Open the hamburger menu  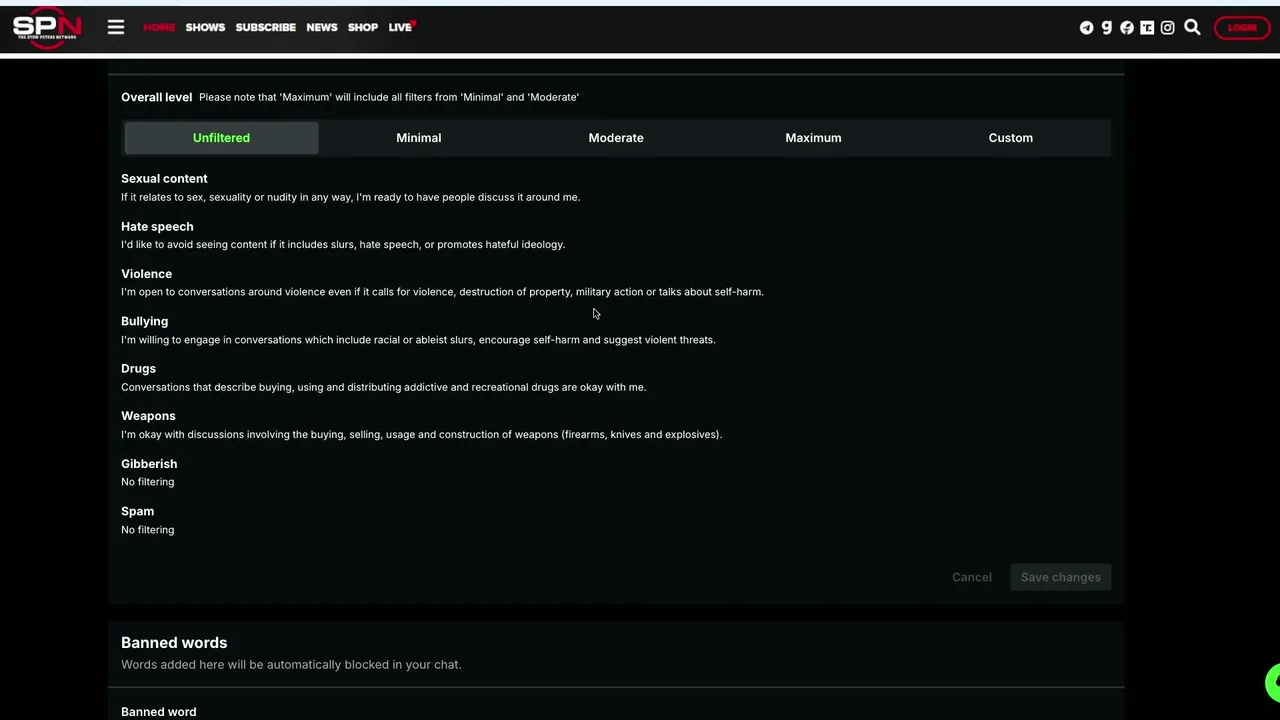tap(116, 28)
